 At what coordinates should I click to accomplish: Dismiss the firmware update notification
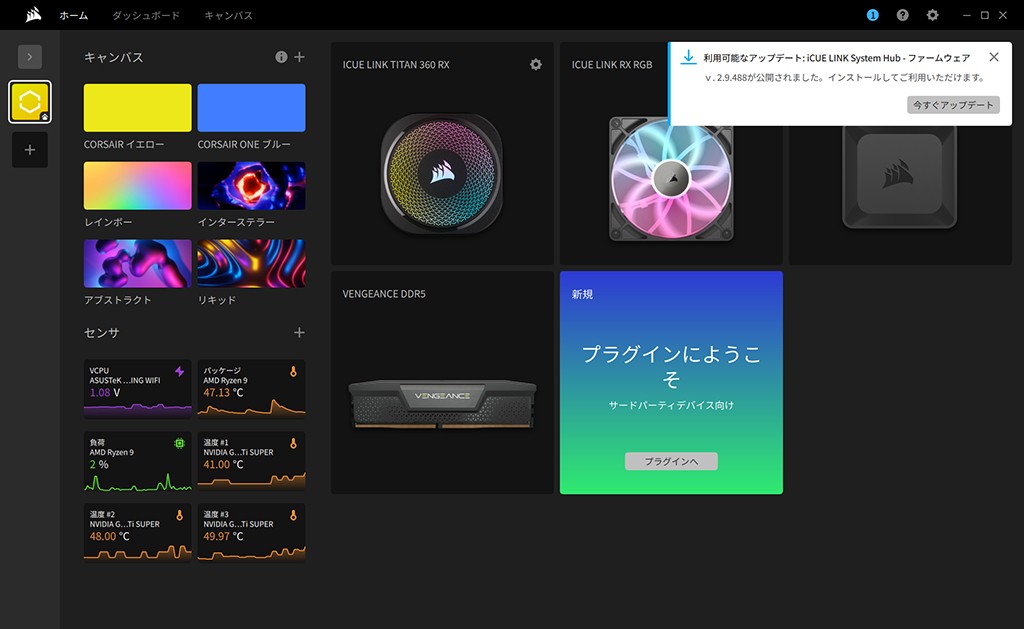tap(993, 58)
